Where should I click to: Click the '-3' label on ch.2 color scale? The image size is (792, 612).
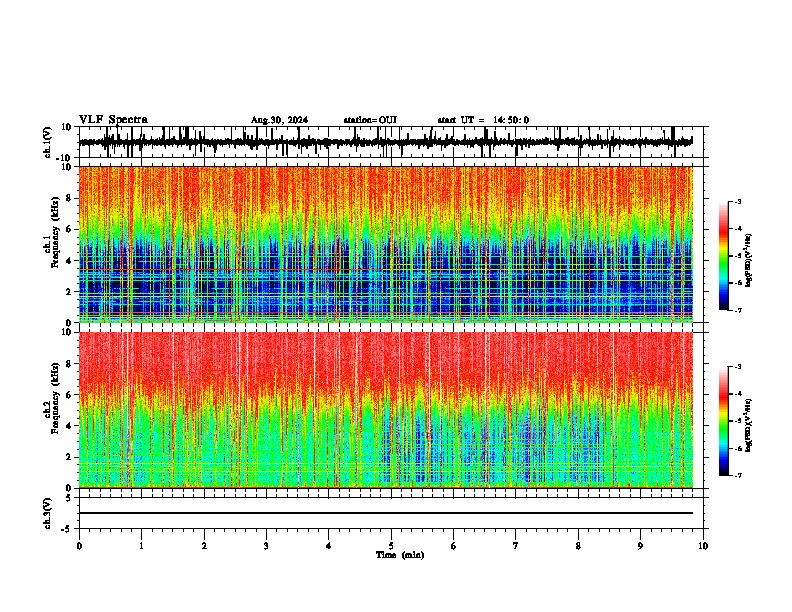pos(738,367)
